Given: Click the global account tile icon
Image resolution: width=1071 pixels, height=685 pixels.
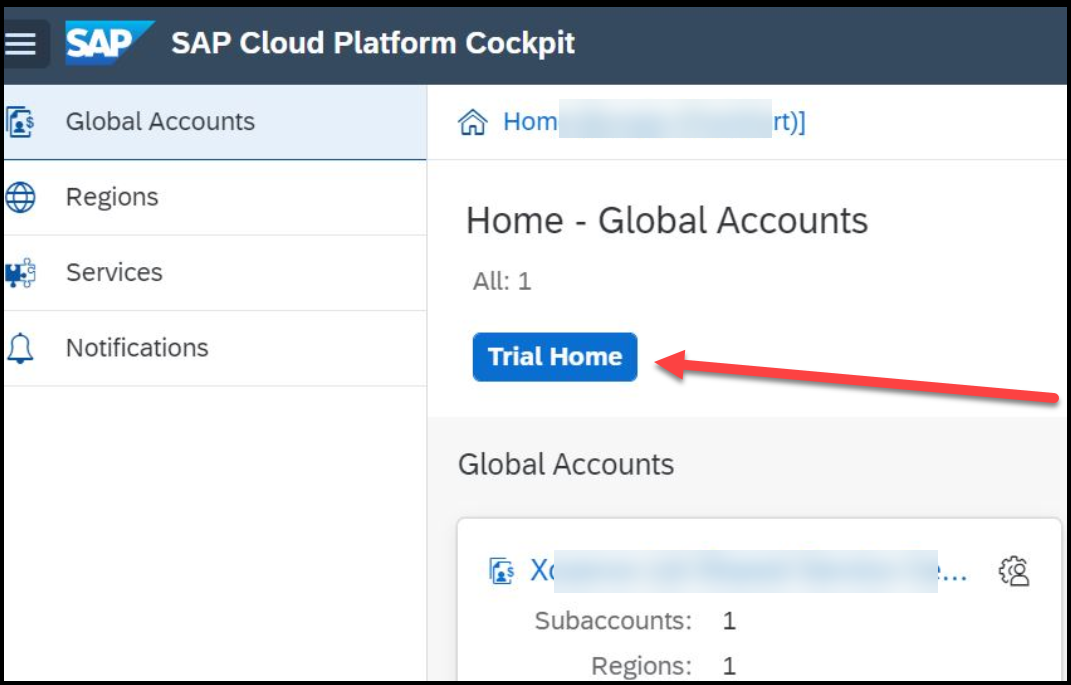Looking at the screenshot, I should click(x=502, y=571).
